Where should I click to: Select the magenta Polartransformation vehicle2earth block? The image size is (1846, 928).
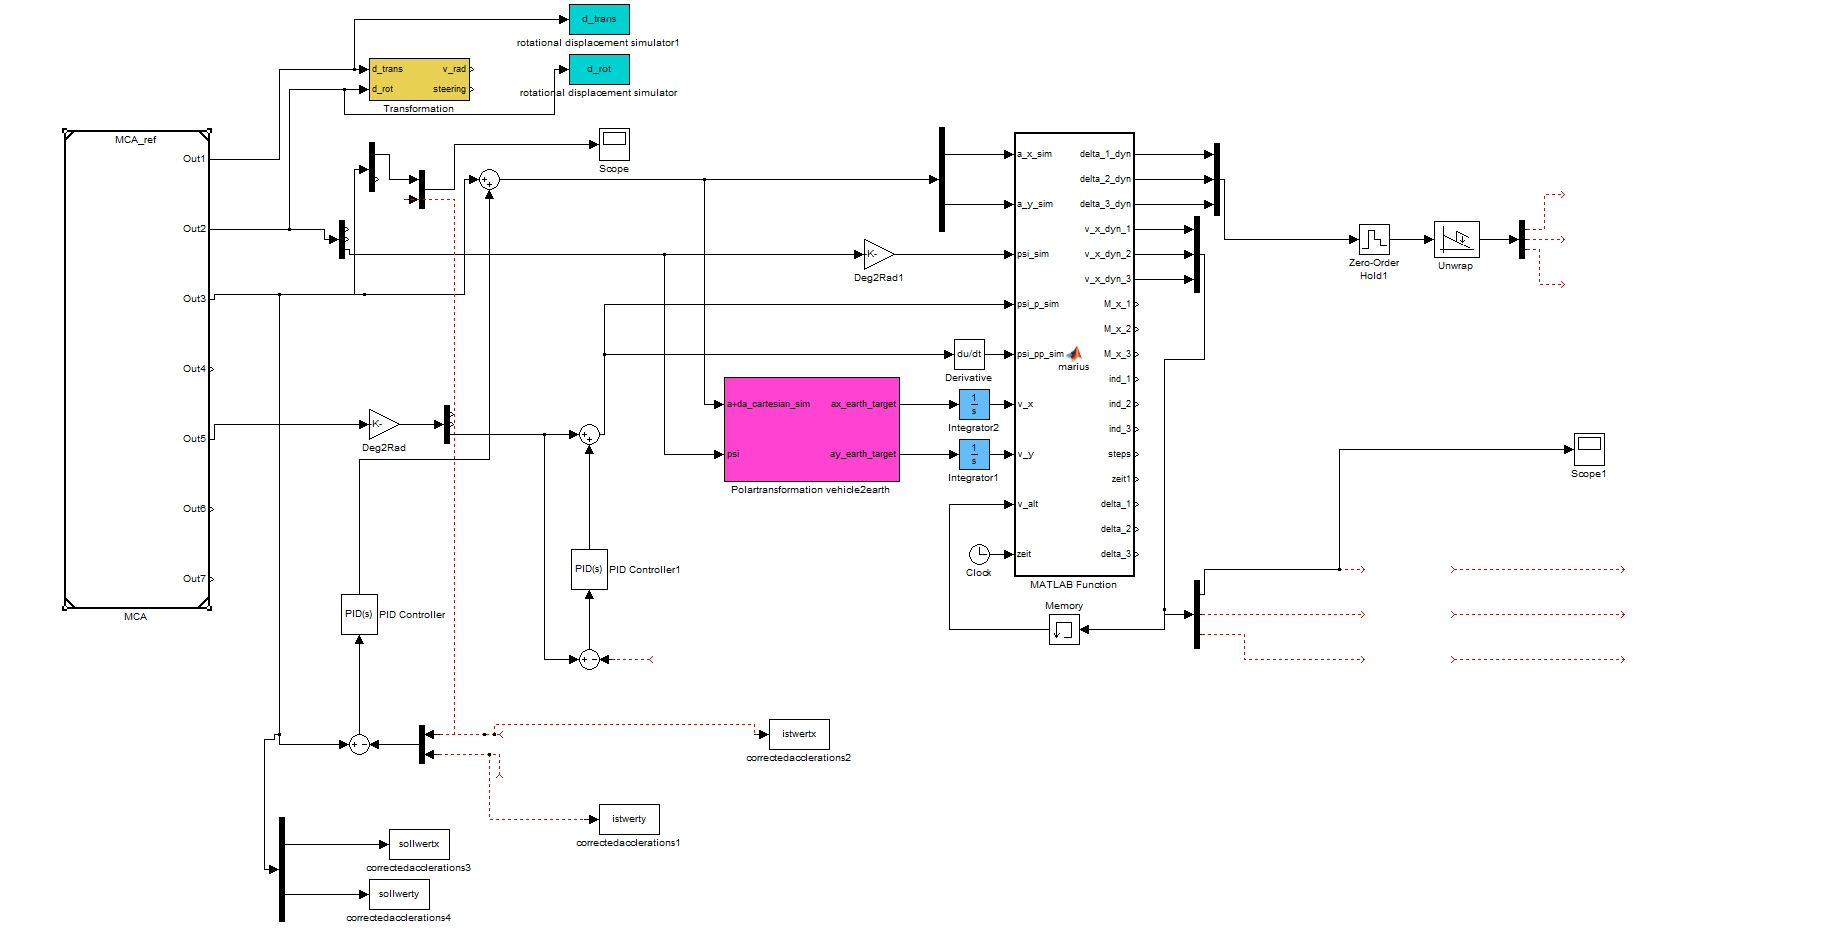point(811,429)
